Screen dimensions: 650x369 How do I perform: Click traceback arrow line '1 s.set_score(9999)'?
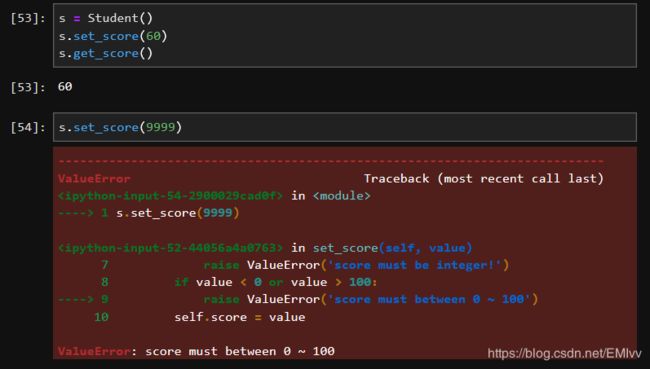point(149,213)
